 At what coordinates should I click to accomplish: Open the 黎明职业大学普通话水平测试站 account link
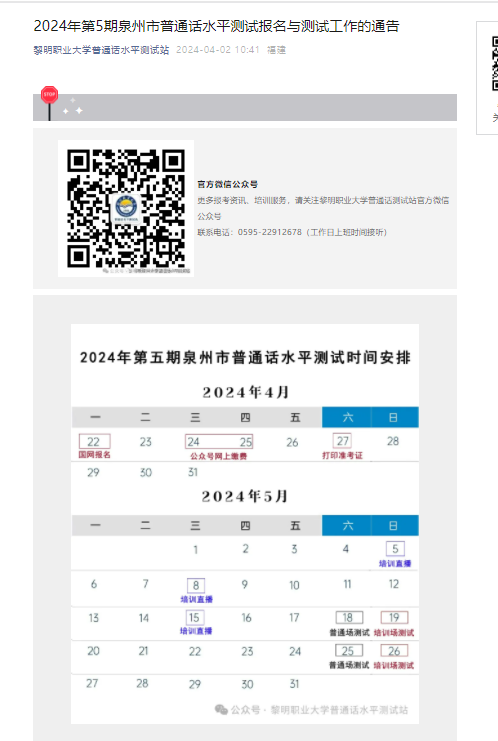(x=101, y=50)
